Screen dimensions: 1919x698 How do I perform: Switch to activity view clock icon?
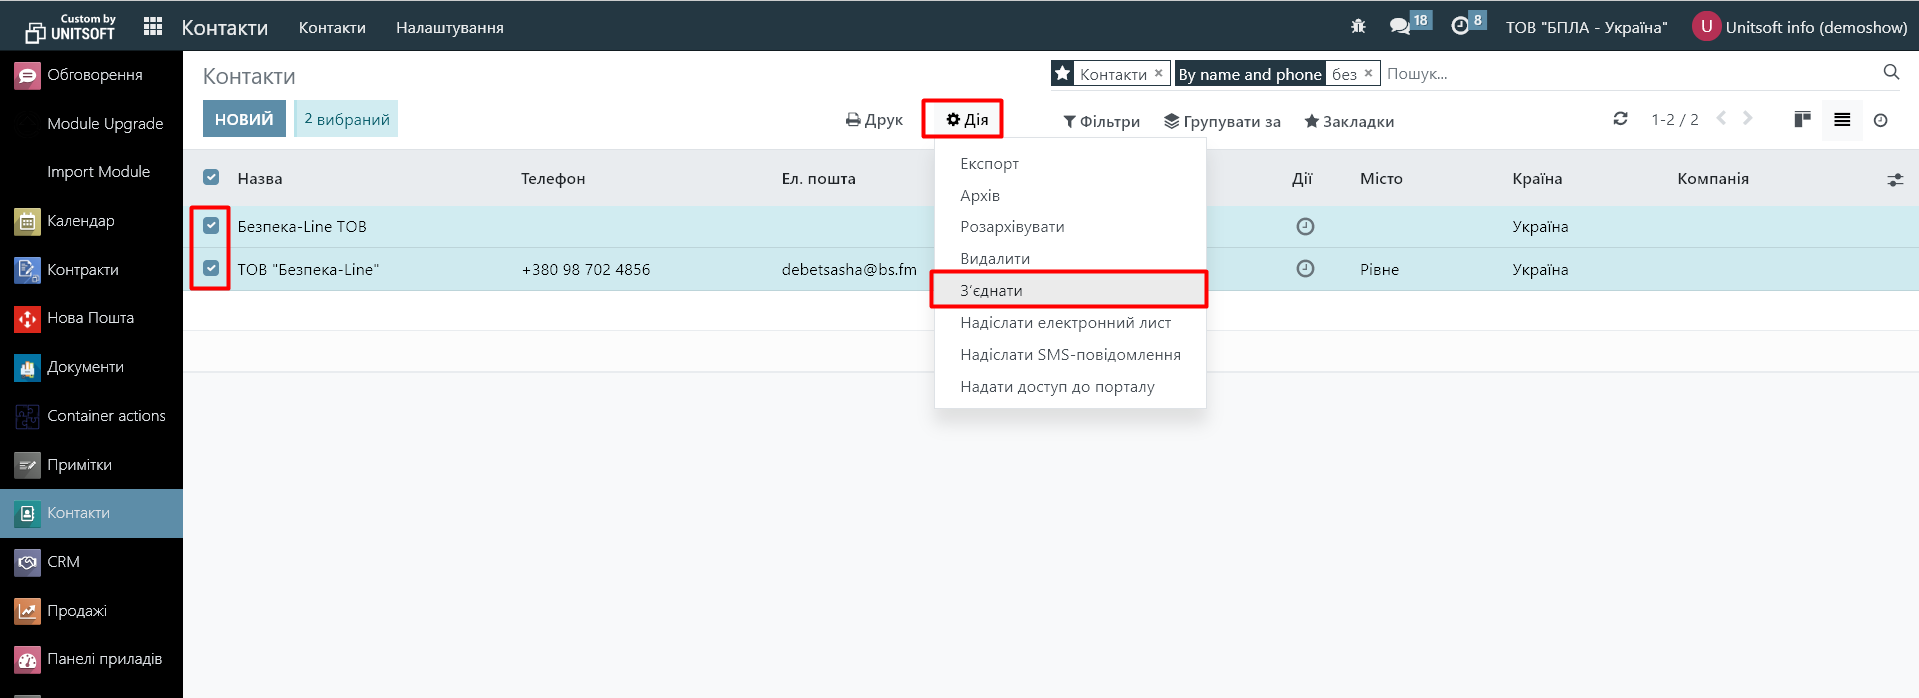point(1880,120)
